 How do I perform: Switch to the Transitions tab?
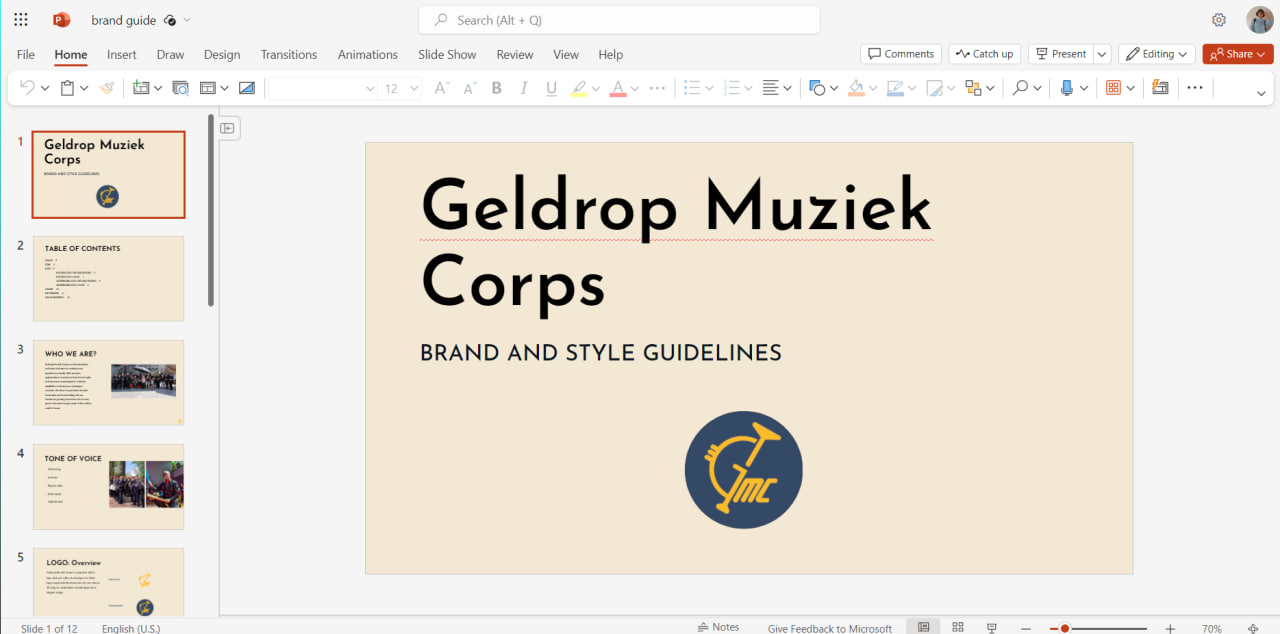(288, 54)
